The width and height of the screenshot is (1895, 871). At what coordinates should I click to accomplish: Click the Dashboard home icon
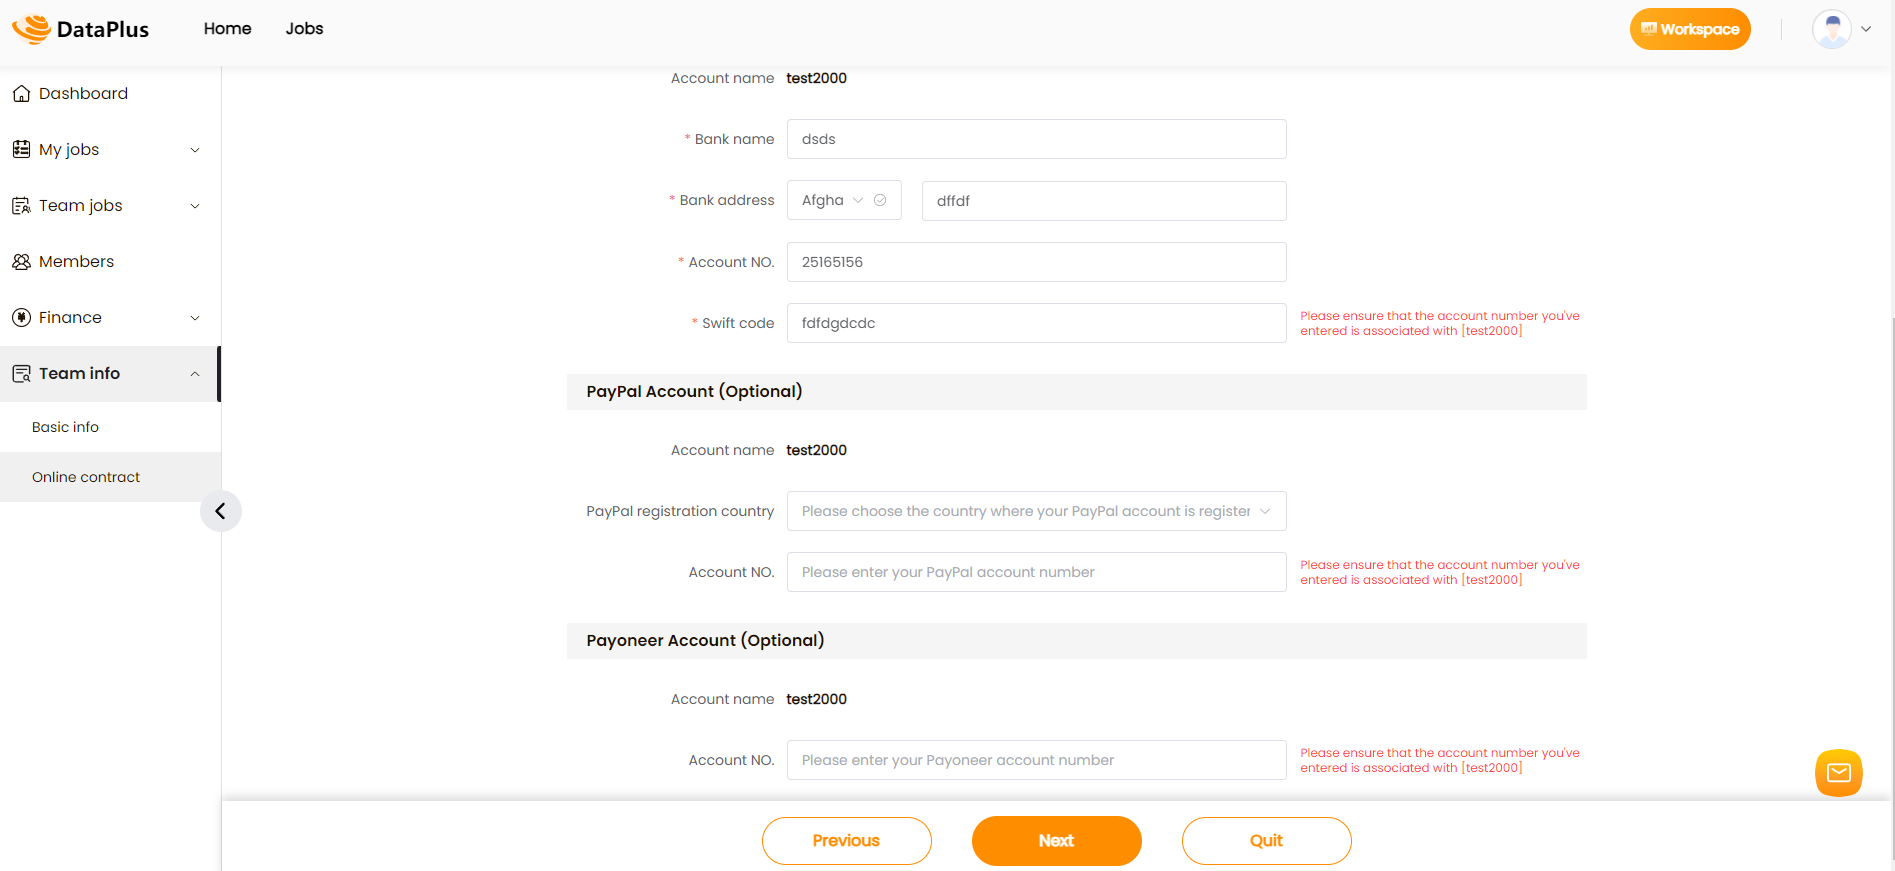click(x=21, y=94)
